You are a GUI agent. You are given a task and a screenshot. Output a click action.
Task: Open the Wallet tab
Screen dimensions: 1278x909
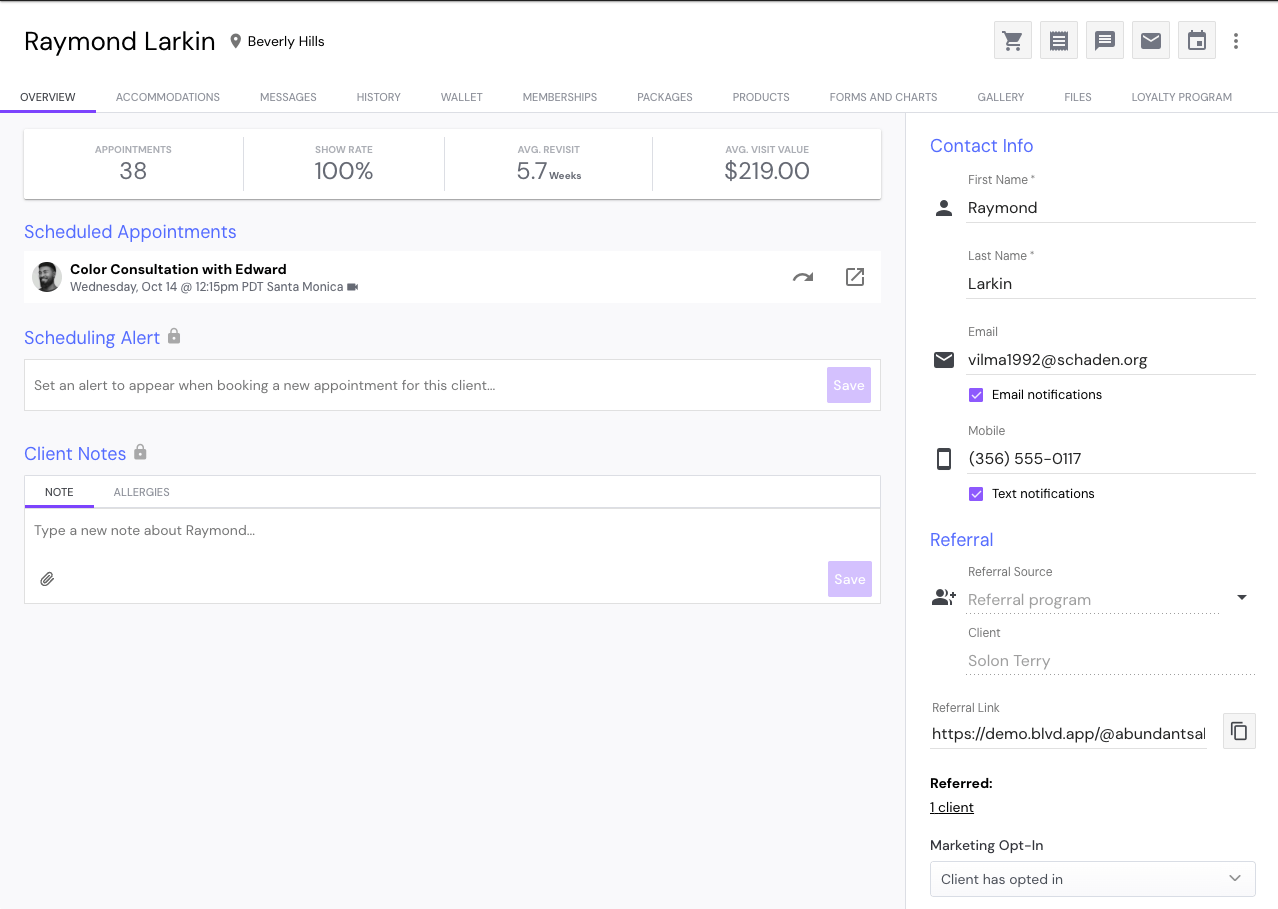462,97
